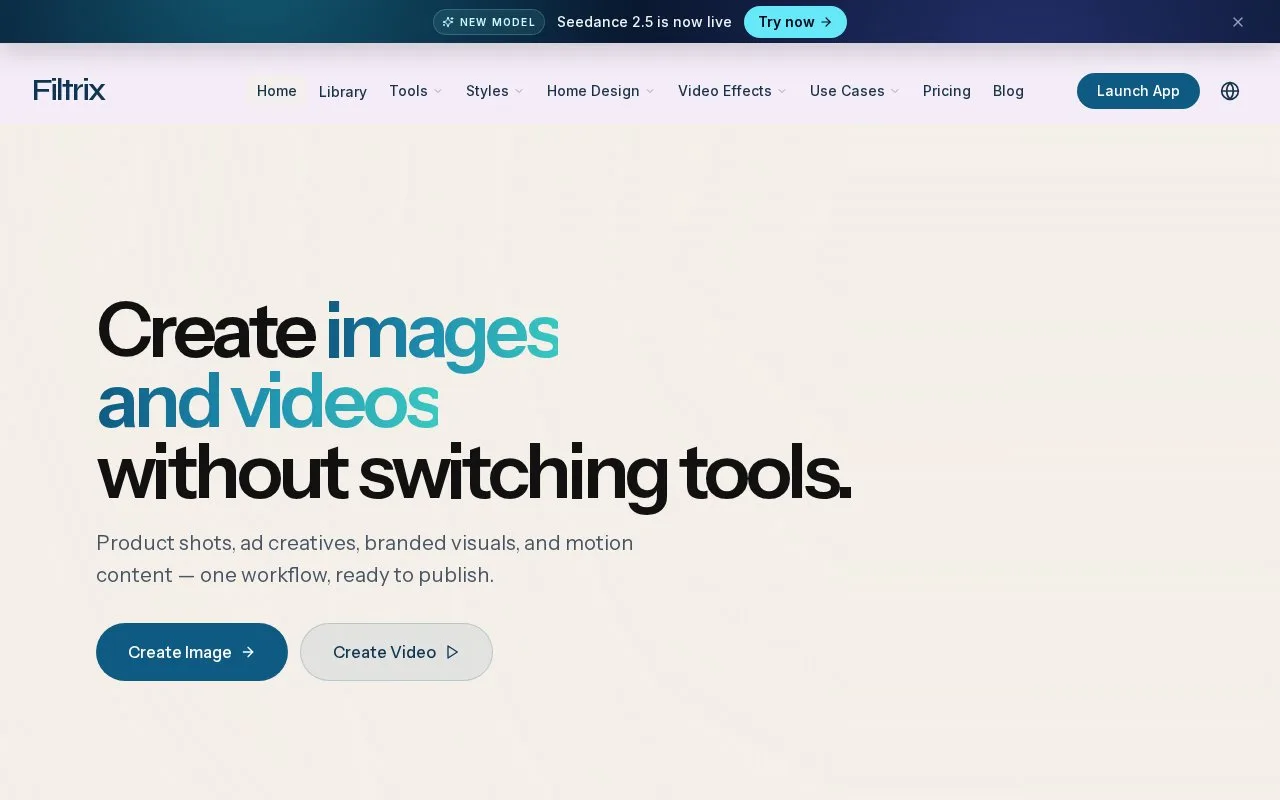
Task: Click the subheading starting "Product shots, ad creatives"
Action: point(365,559)
